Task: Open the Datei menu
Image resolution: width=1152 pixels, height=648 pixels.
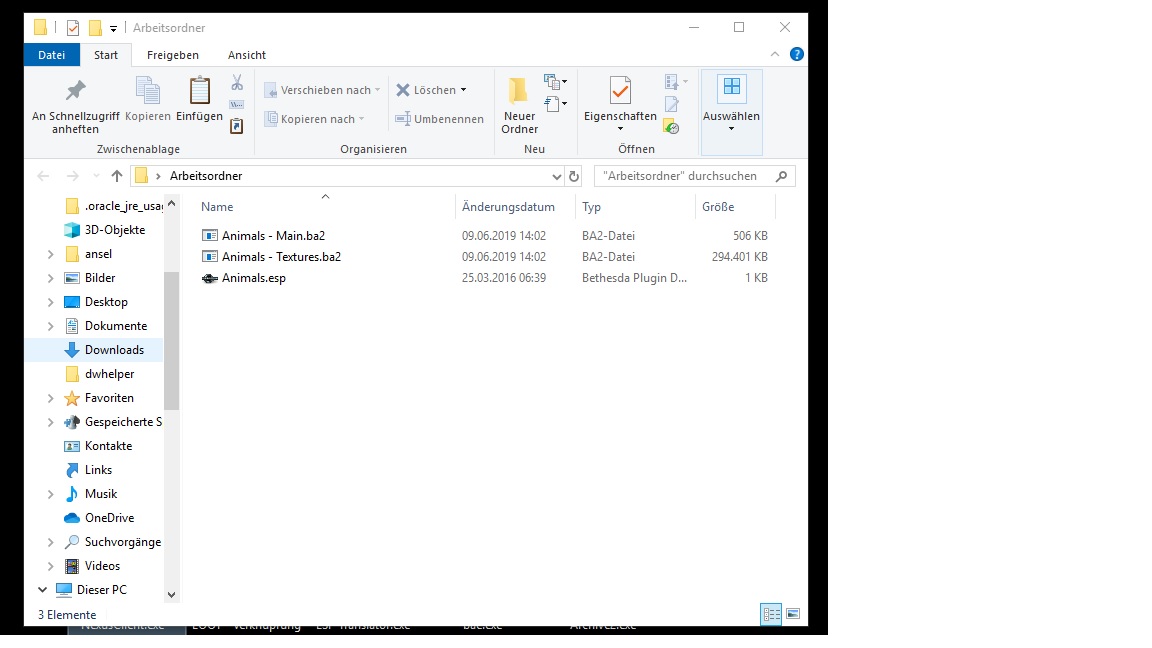Action: (52, 55)
